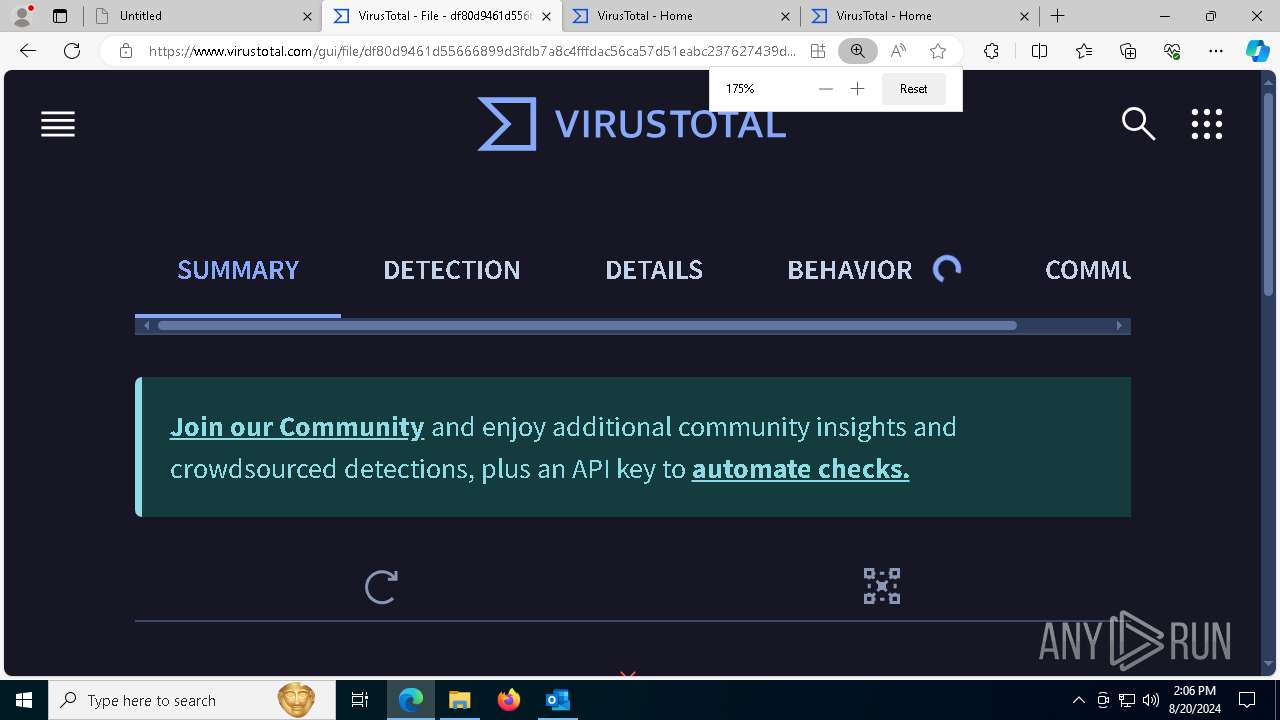
Task: Click the tab strip scrollbar left arrow
Action: (147, 325)
